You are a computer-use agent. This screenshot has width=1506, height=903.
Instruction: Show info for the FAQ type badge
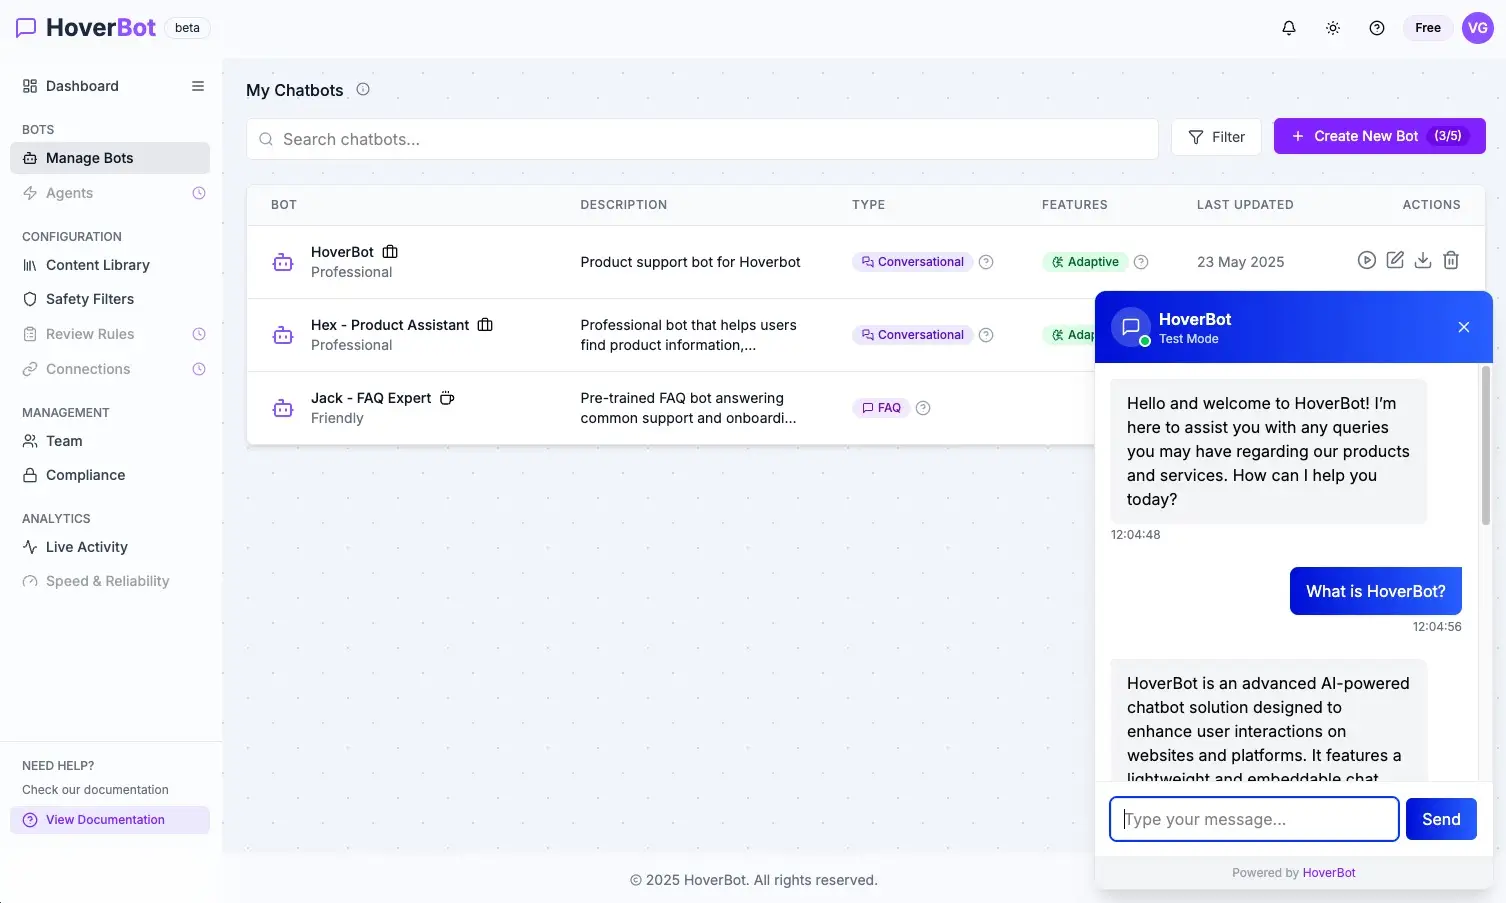click(x=922, y=407)
